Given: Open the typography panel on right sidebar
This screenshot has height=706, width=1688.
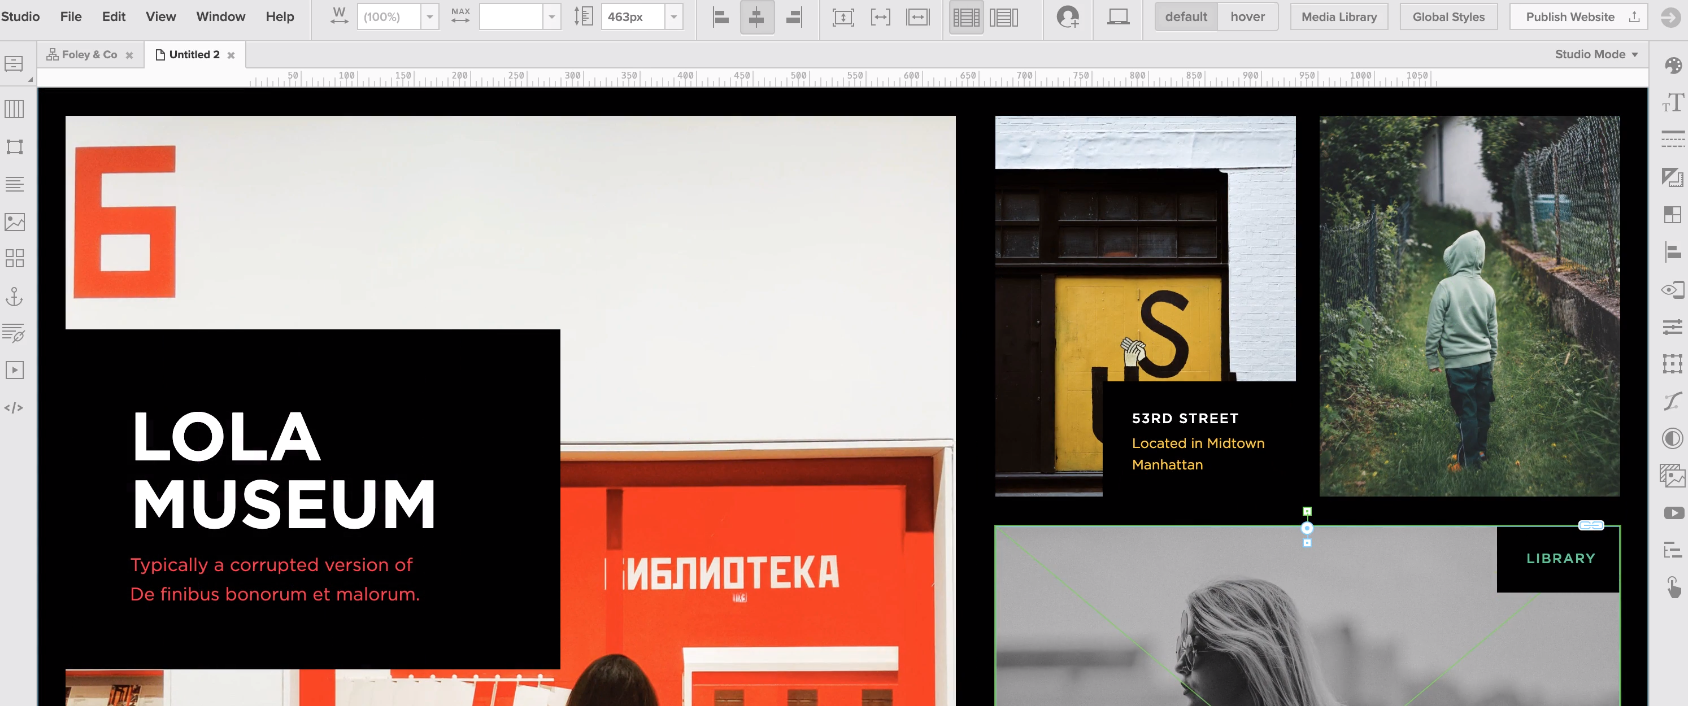Looking at the screenshot, I should pyautogui.click(x=1673, y=103).
